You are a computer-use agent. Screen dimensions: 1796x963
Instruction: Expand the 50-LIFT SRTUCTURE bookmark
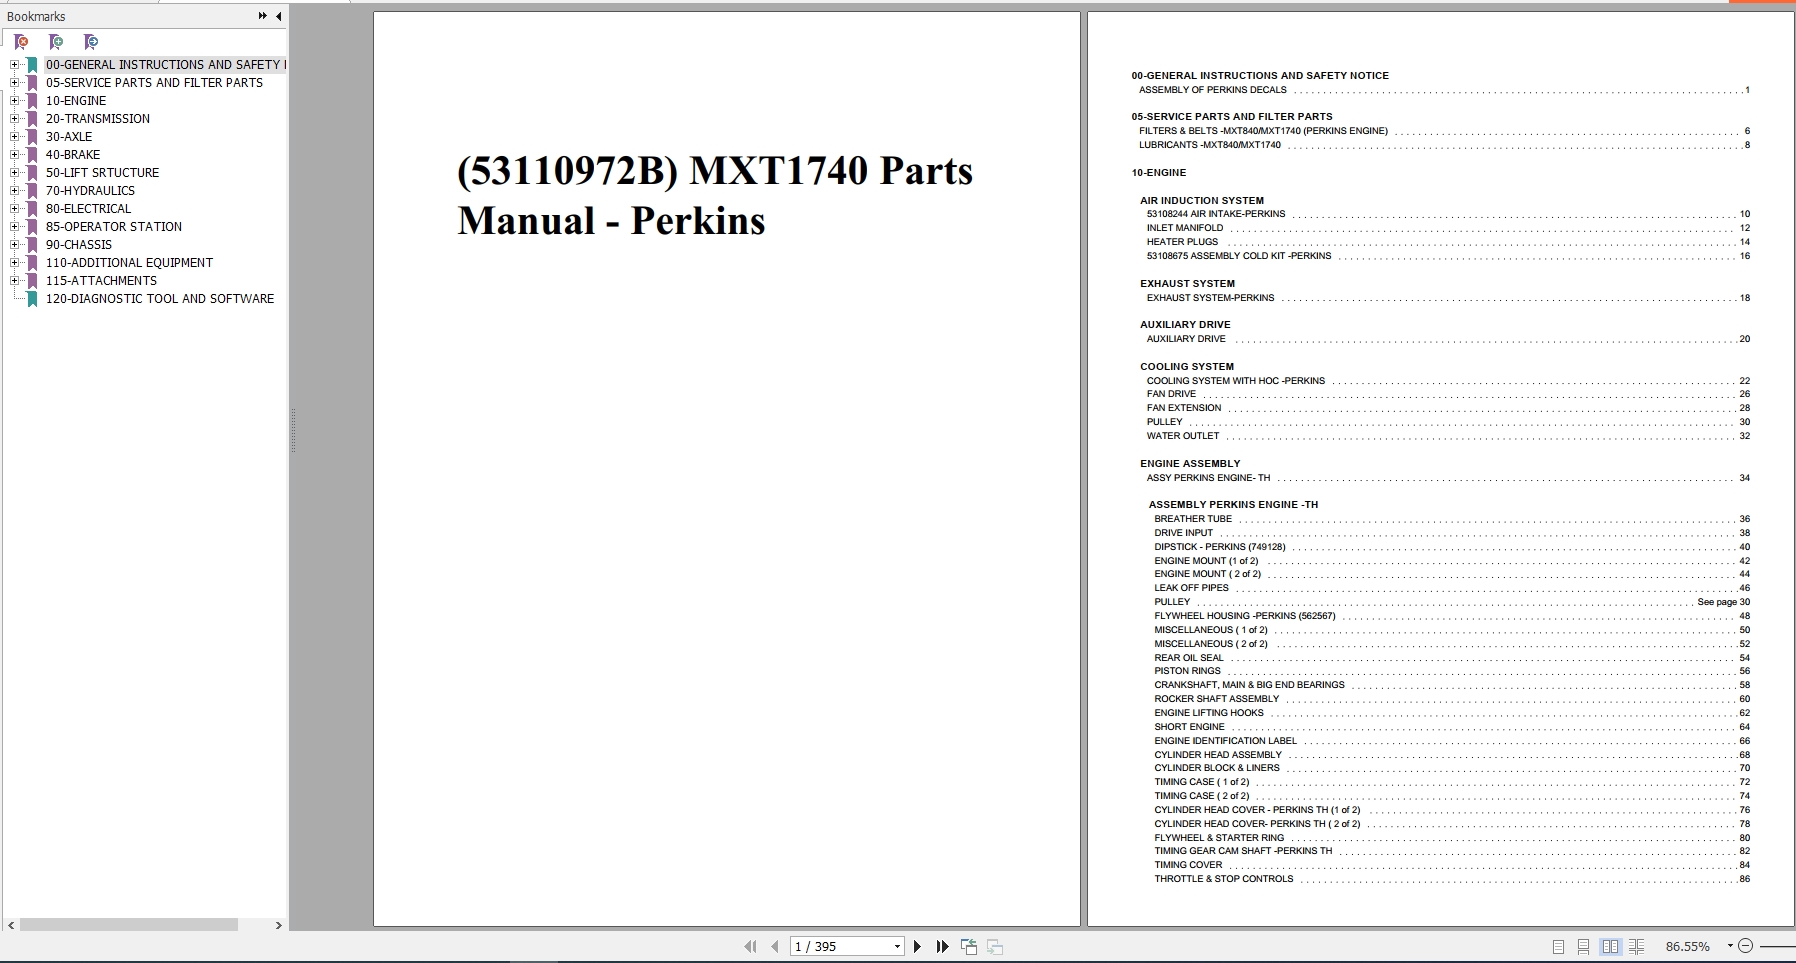(x=14, y=173)
